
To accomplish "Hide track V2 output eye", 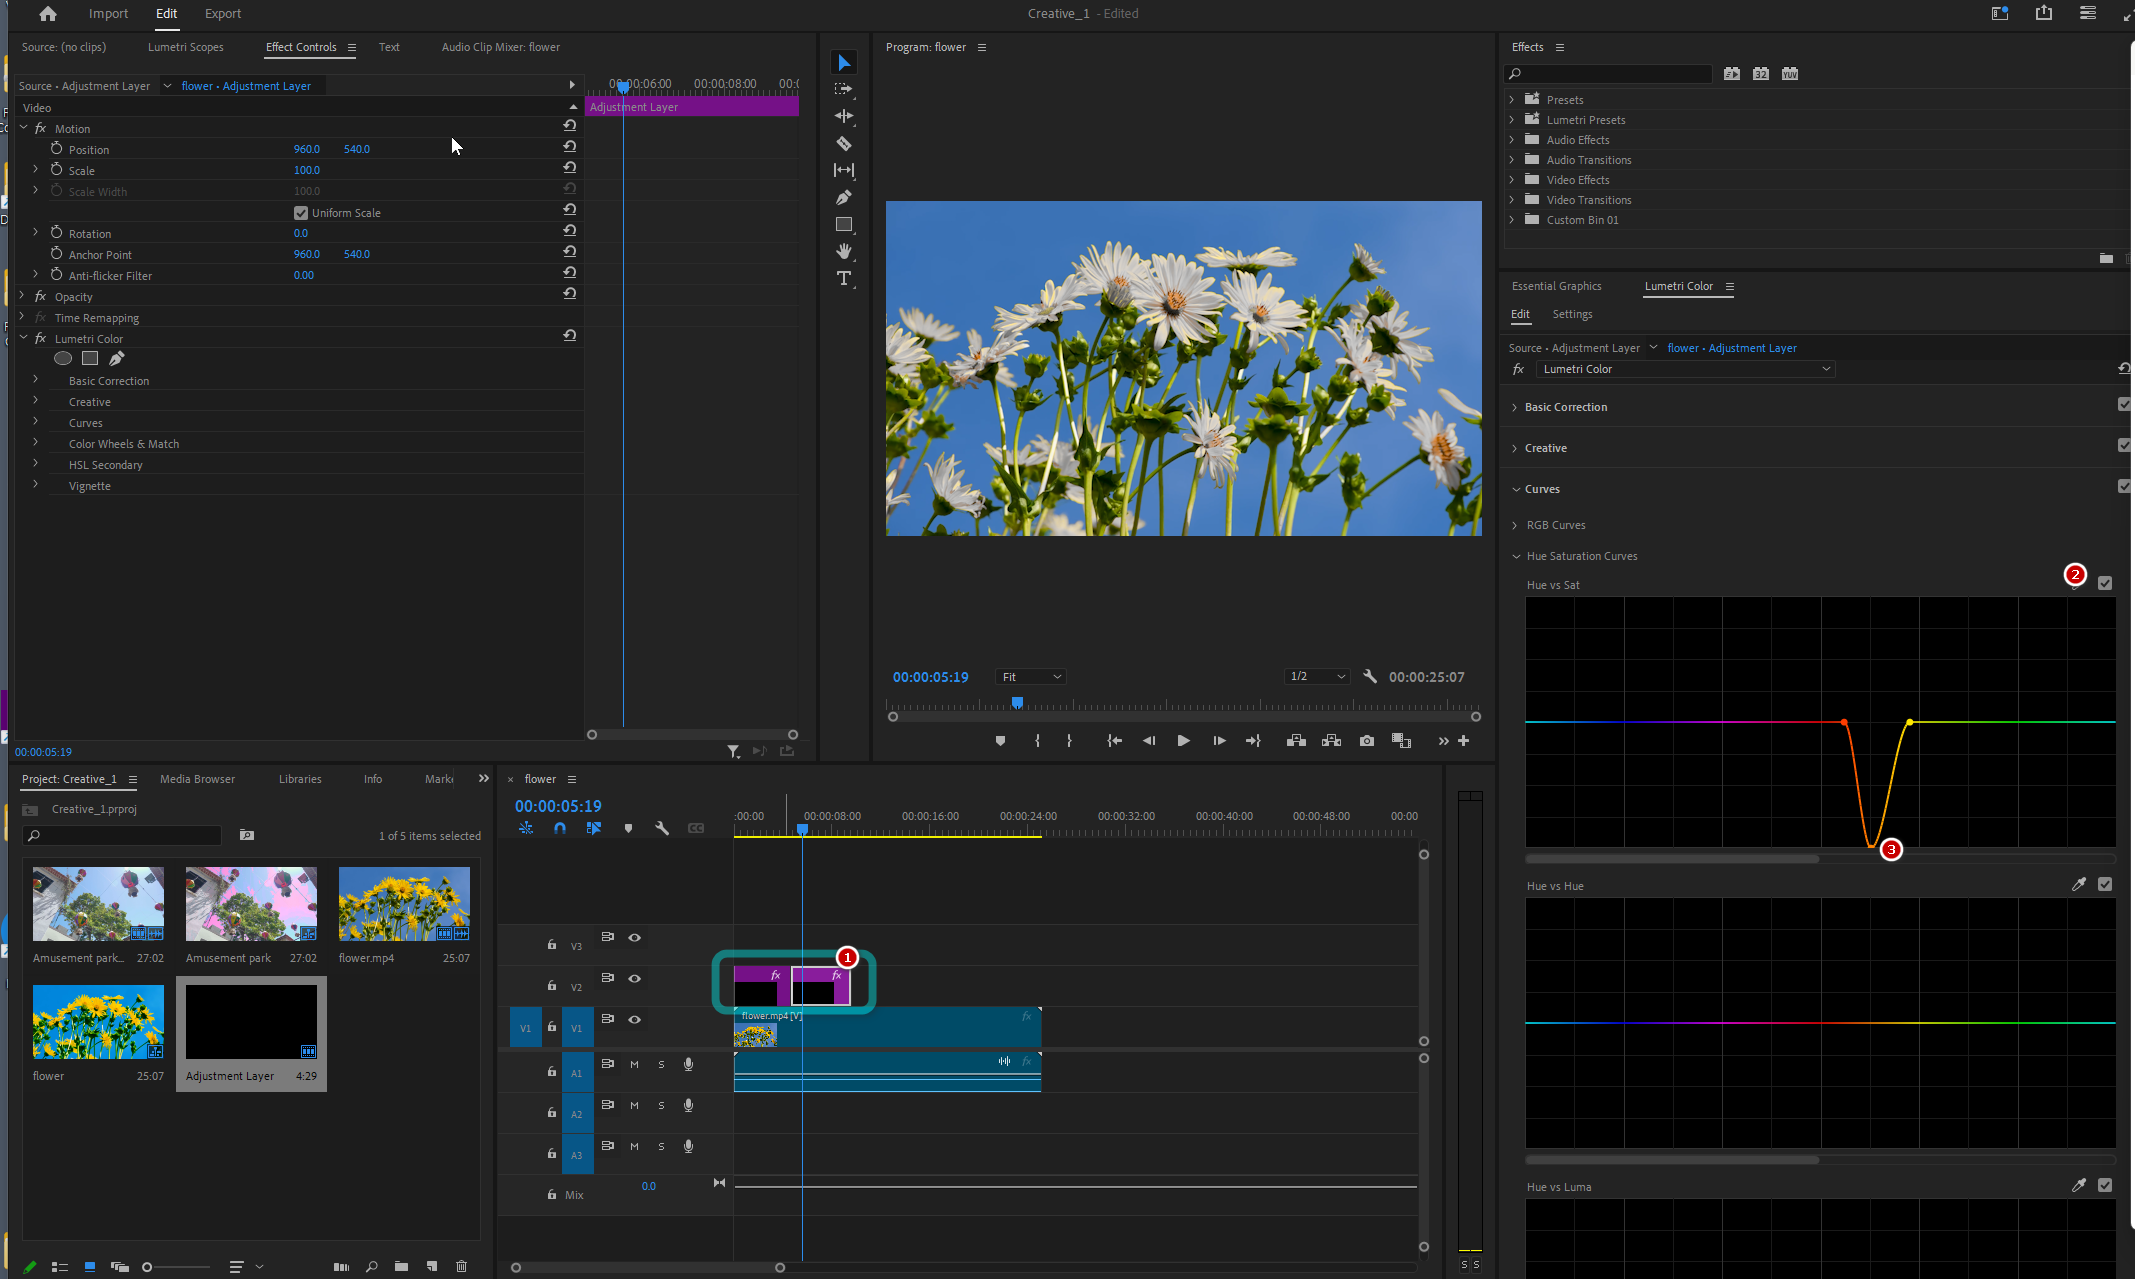I will [x=634, y=978].
